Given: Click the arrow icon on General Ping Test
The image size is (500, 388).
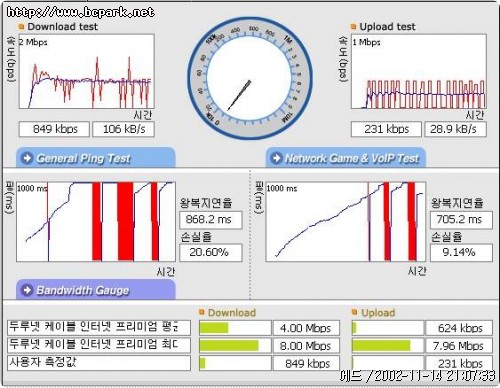Looking at the screenshot, I should point(27,158).
